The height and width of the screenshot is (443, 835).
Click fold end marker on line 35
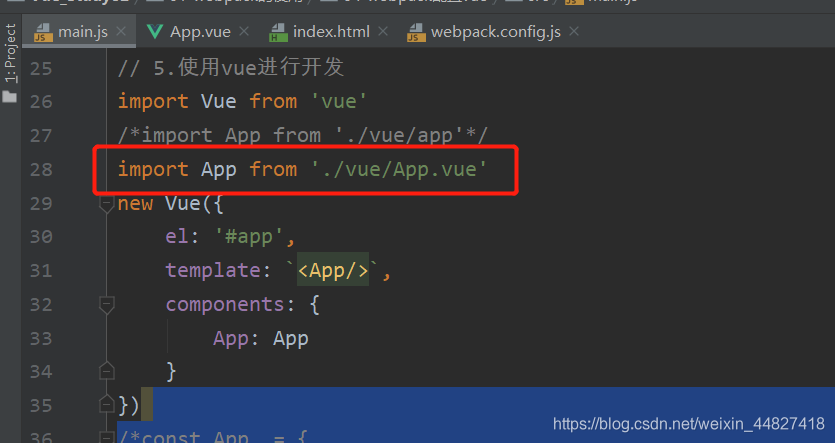[107, 405]
